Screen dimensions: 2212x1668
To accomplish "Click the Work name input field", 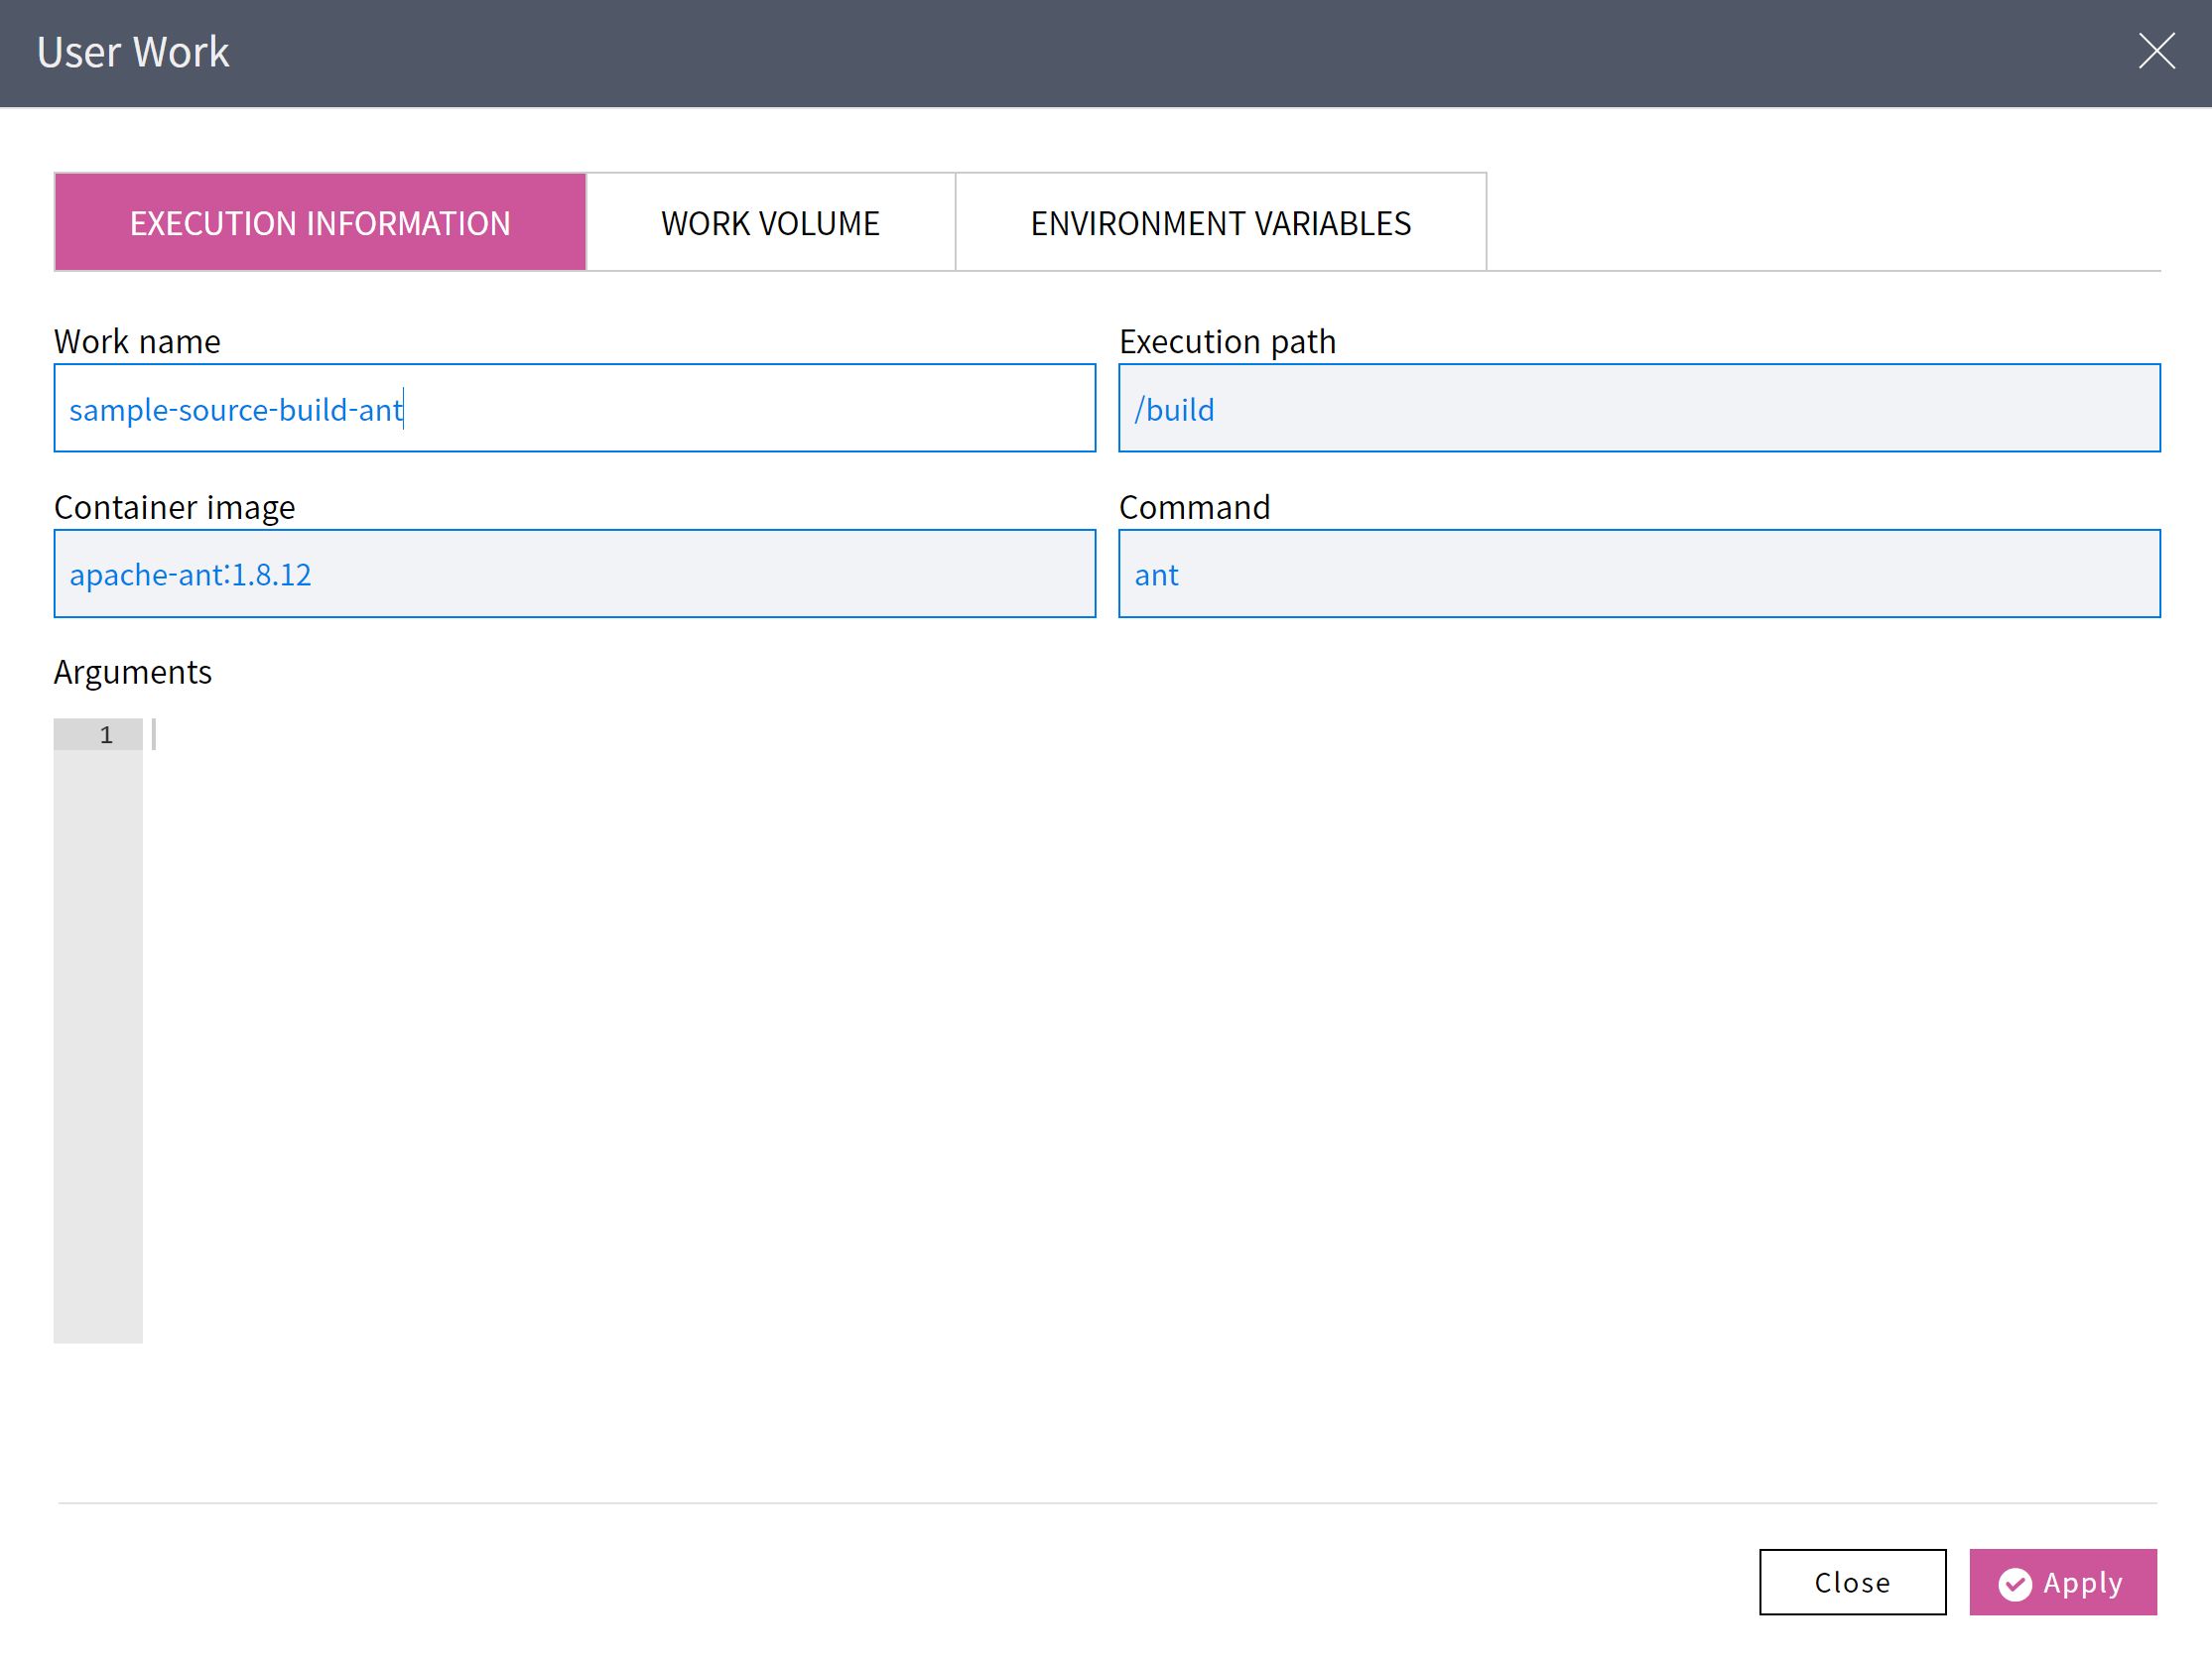I will click(x=700, y=409).
